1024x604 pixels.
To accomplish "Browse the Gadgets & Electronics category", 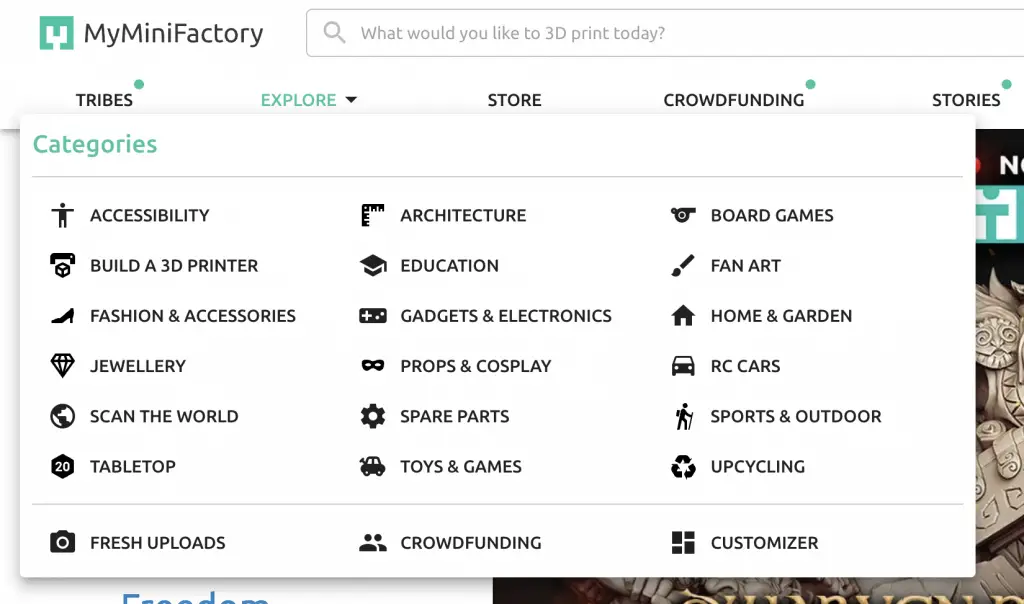I will (506, 316).
